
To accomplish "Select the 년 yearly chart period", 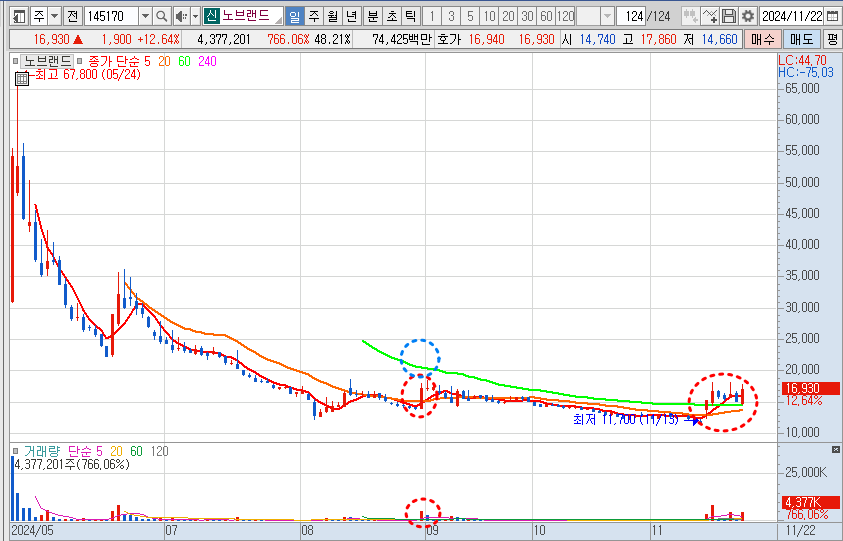I will pyautogui.click(x=352, y=16).
